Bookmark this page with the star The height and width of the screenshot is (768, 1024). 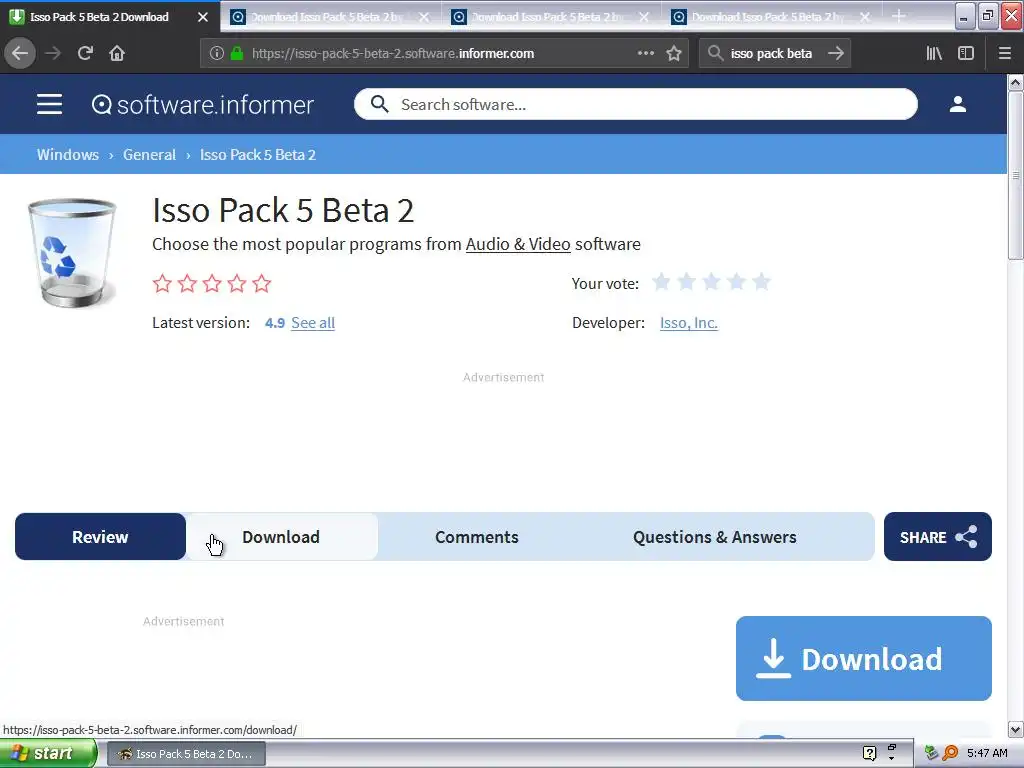674,53
